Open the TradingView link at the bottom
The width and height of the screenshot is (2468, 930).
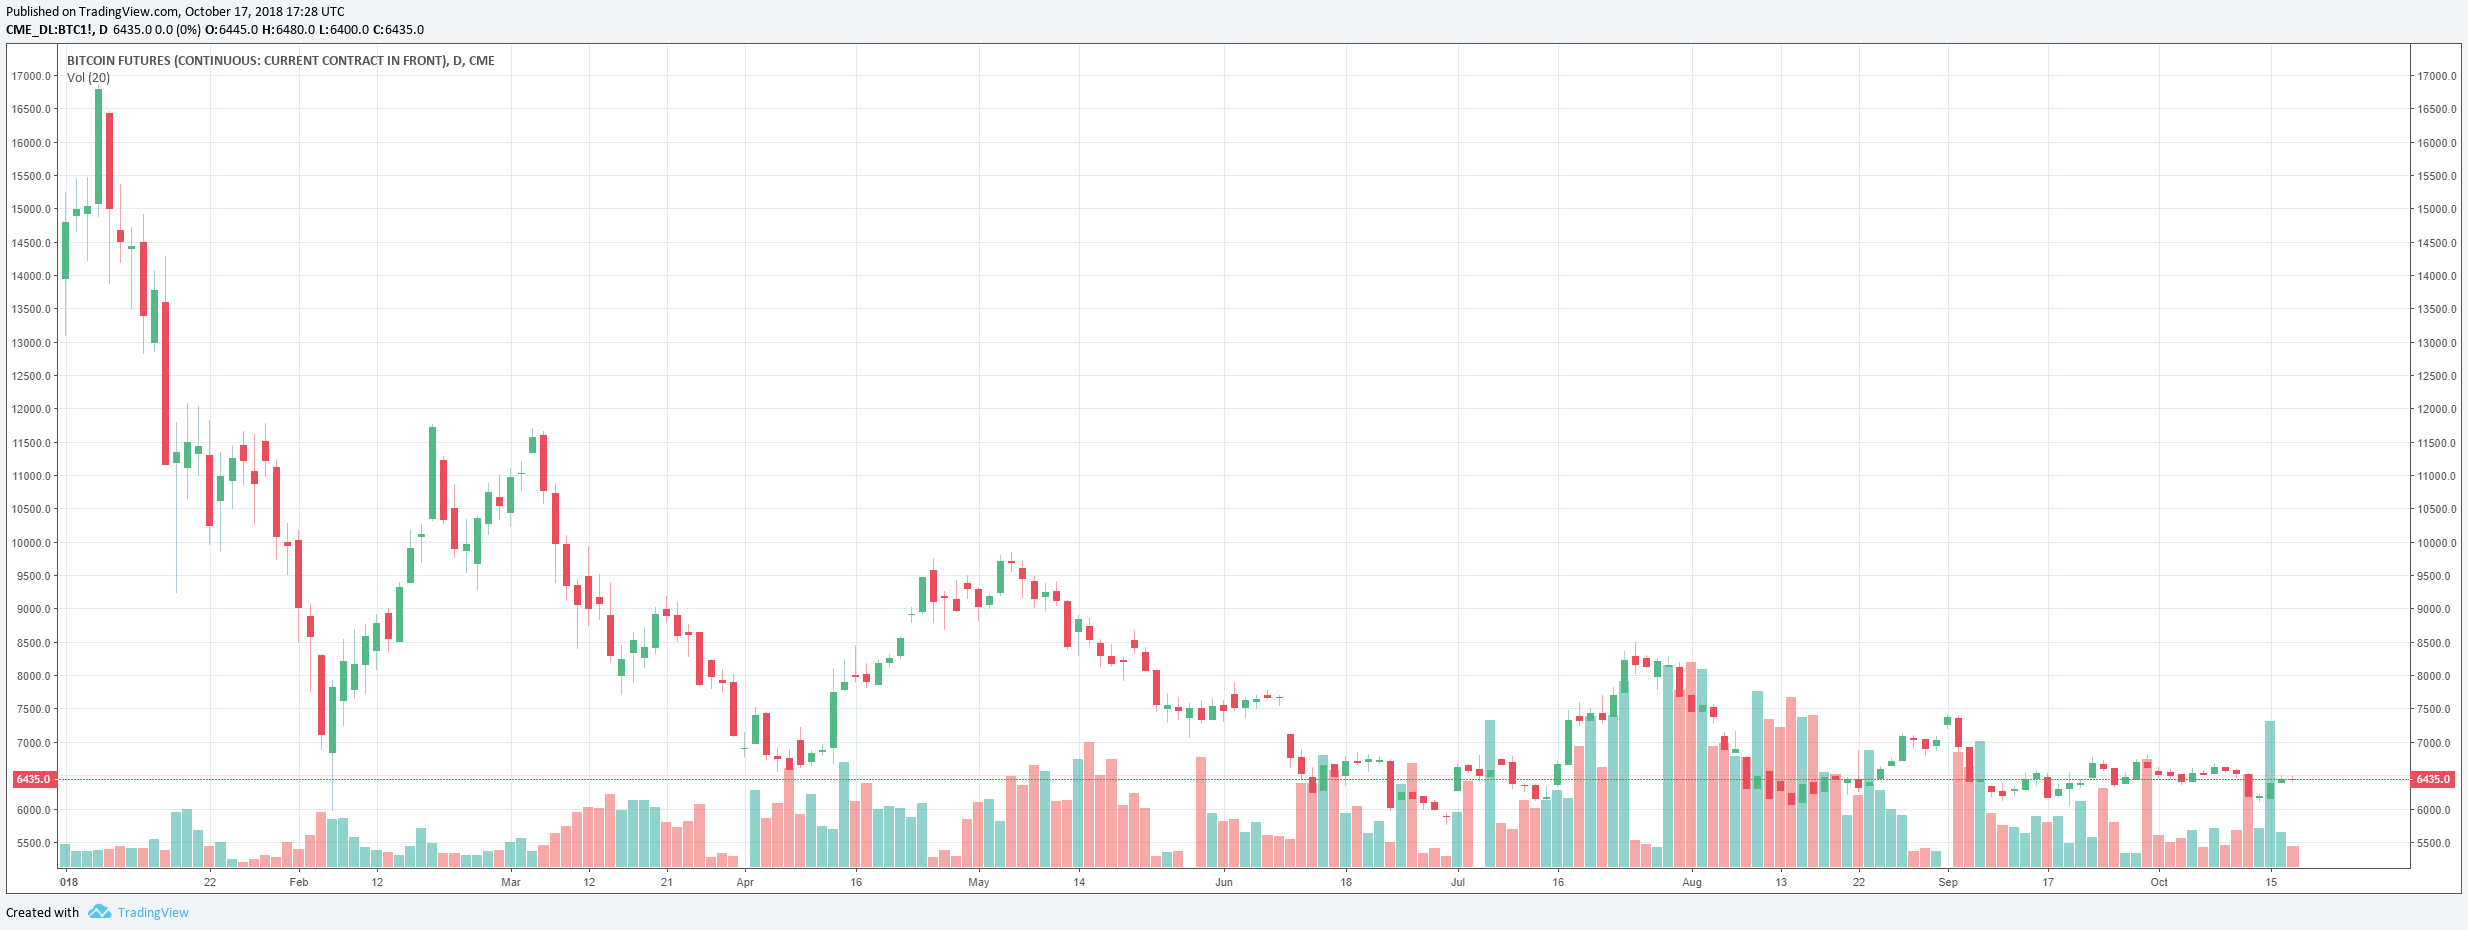tap(152, 912)
